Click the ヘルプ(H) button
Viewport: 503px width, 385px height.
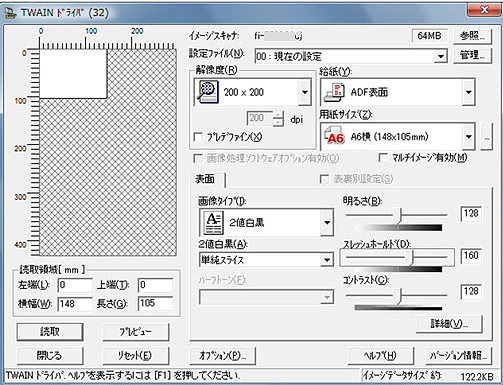pos(380,356)
